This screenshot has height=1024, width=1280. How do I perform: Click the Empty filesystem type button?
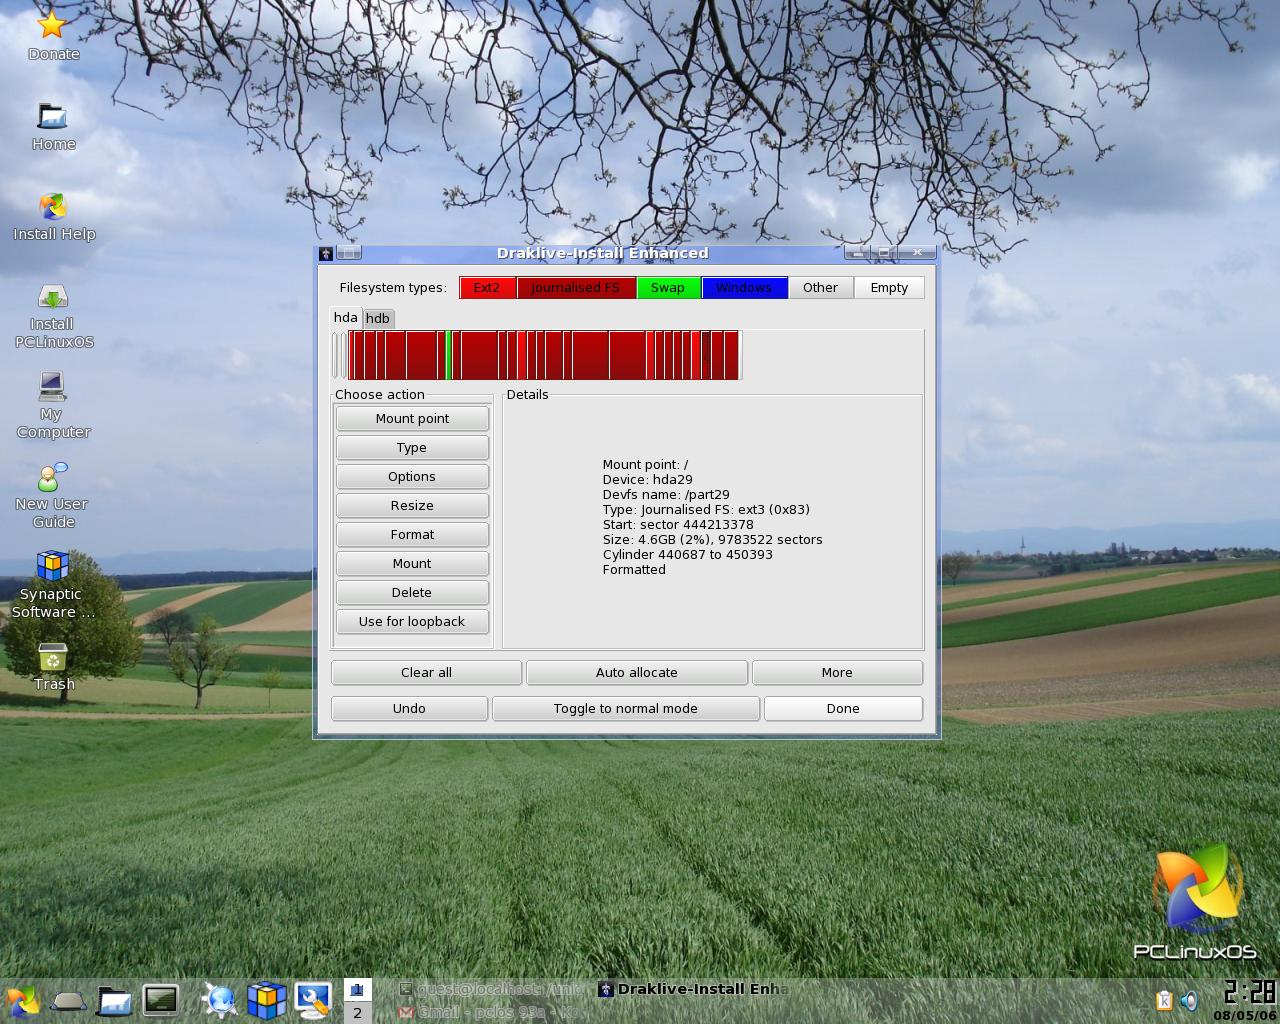tap(889, 288)
